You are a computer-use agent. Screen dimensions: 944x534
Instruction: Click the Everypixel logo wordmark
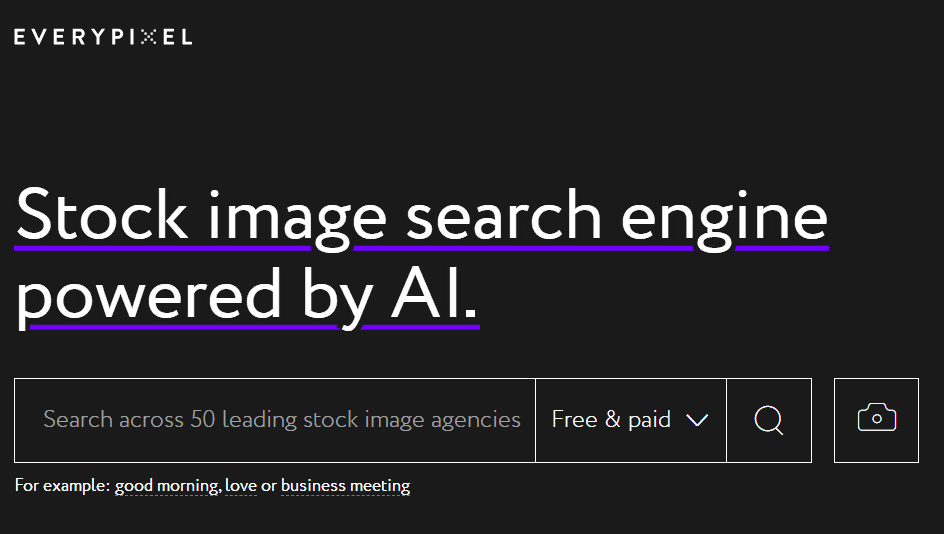click(x=103, y=37)
